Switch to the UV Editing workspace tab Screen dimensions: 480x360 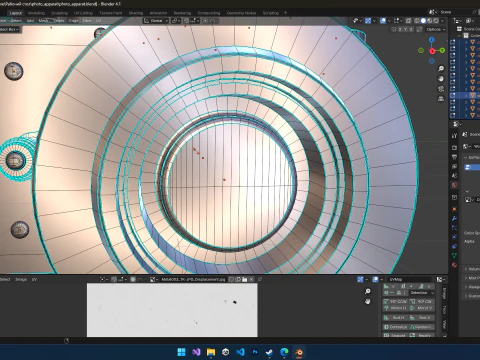[83, 13]
